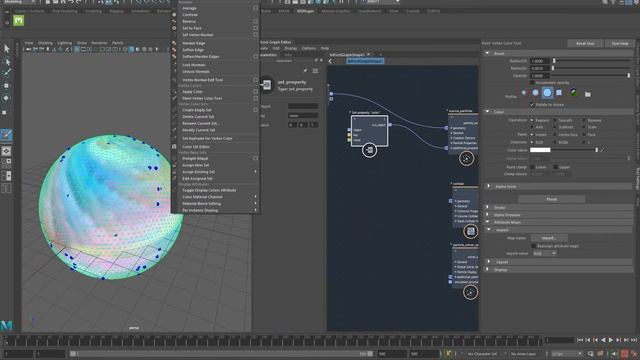The image size is (640, 360).
Task: Select the Replace color operation radio
Action: coord(532,120)
